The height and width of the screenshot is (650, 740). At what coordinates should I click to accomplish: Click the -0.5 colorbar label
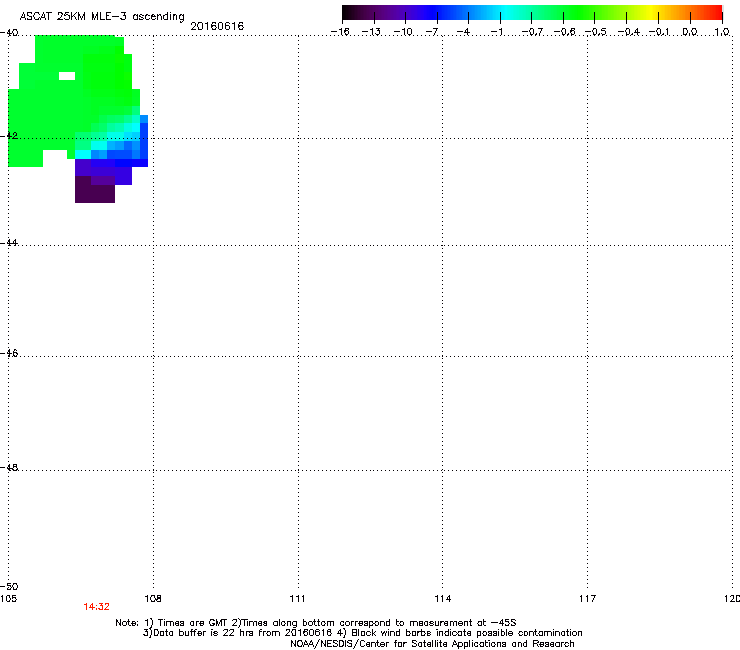coord(596,32)
